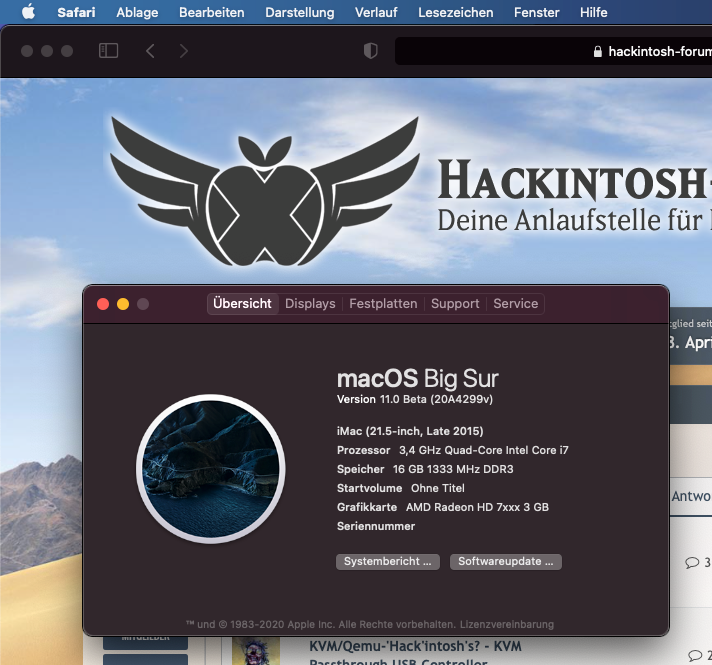Open the Softwareupdate button
This screenshot has width=712, height=665.
[x=506, y=561]
